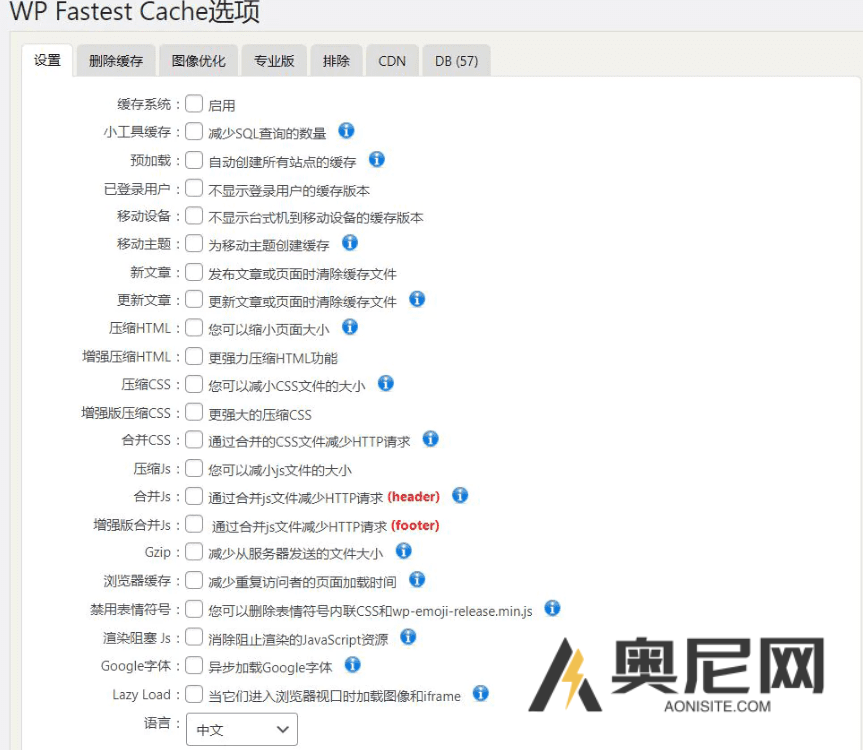
Task: Open info icon for Gzip option
Action: [403, 551]
